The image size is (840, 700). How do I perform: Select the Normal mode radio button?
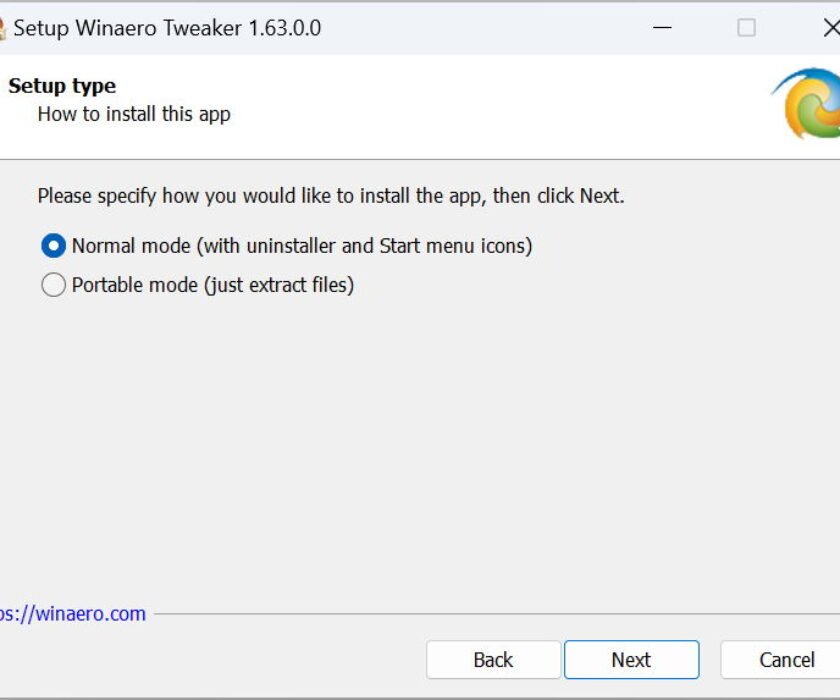coord(56,244)
